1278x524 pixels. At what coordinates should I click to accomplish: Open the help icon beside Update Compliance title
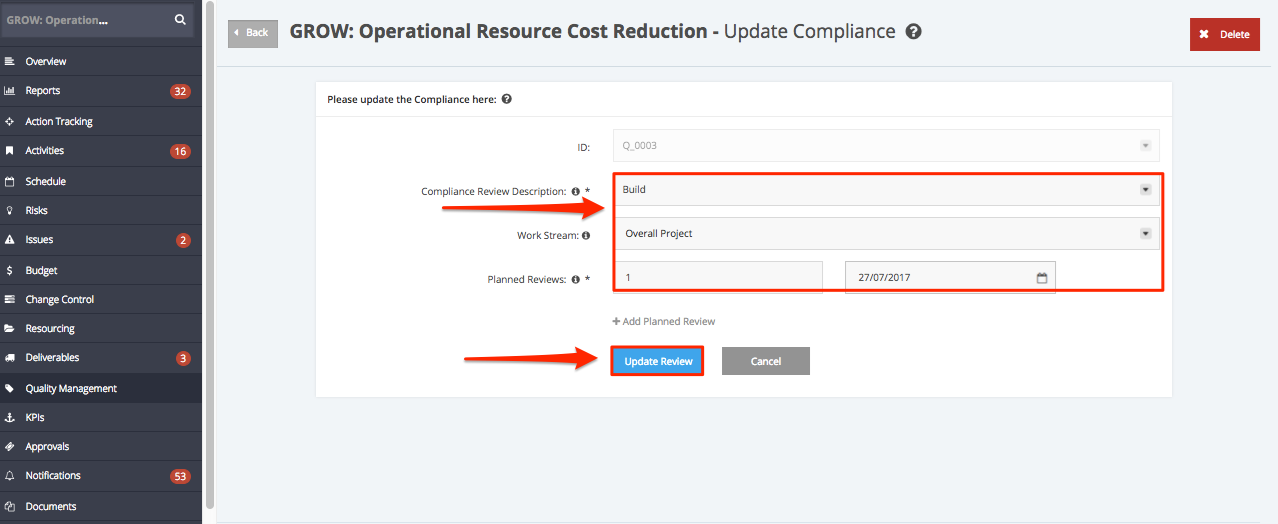[x=913, y=32]
